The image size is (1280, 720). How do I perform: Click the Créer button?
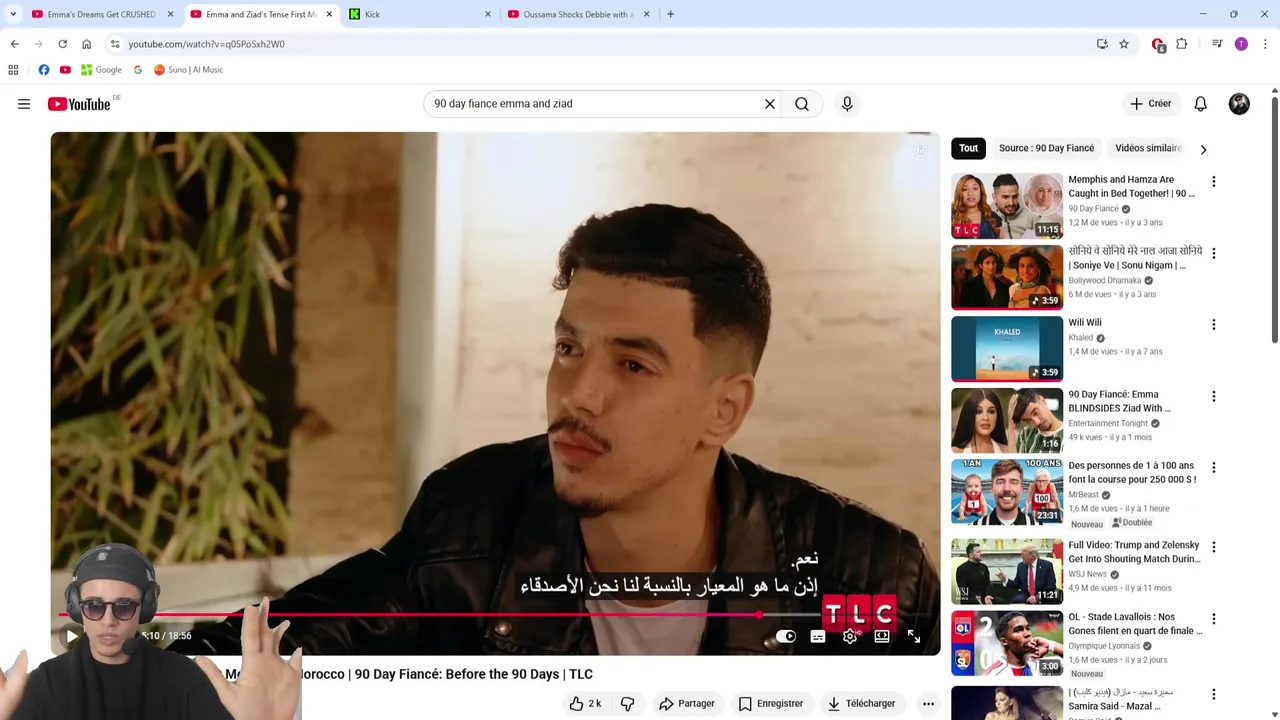tap(1150, 104)
